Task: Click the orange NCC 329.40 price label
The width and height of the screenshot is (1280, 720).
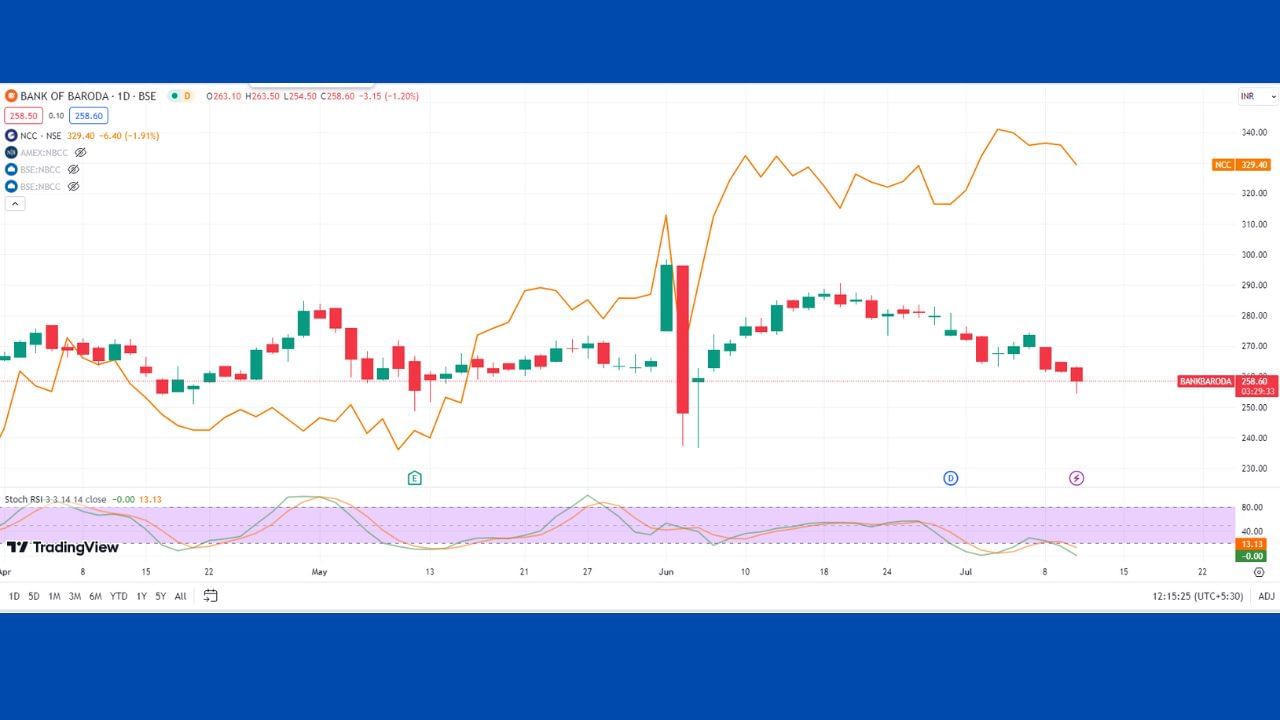Action: click(x=1241, y=164)
